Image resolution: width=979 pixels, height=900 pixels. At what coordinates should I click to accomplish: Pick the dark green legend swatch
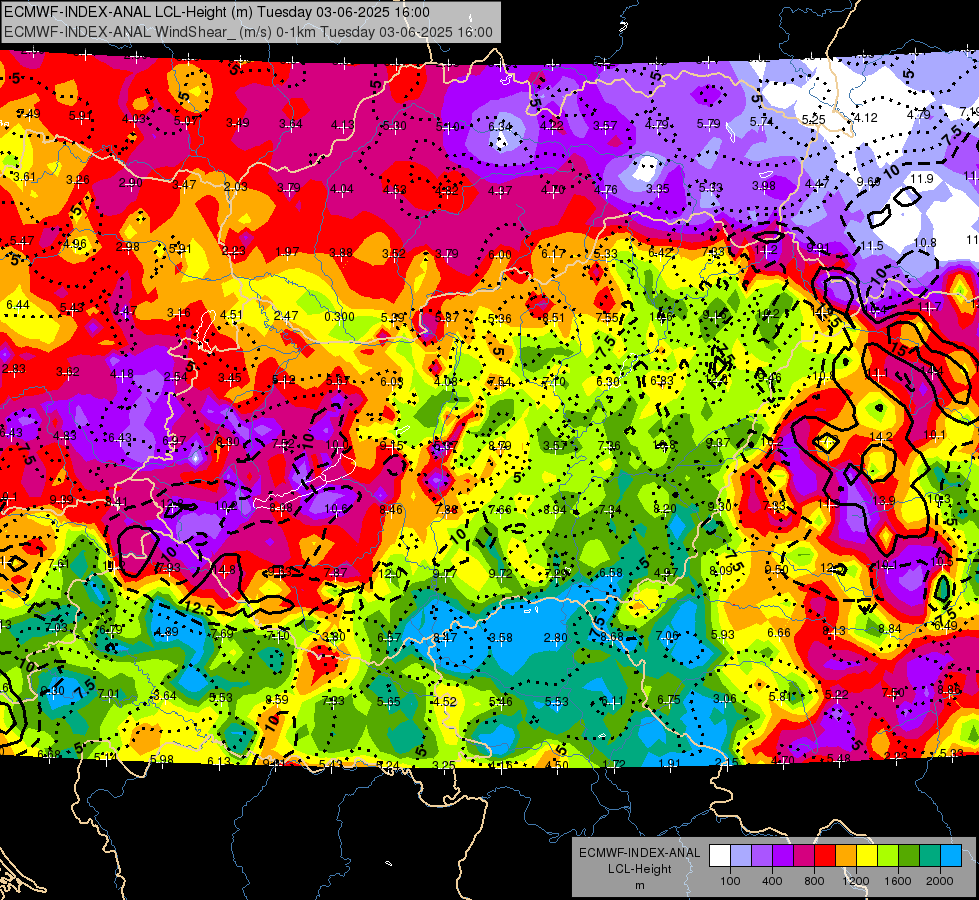click(x=908, y=856)
